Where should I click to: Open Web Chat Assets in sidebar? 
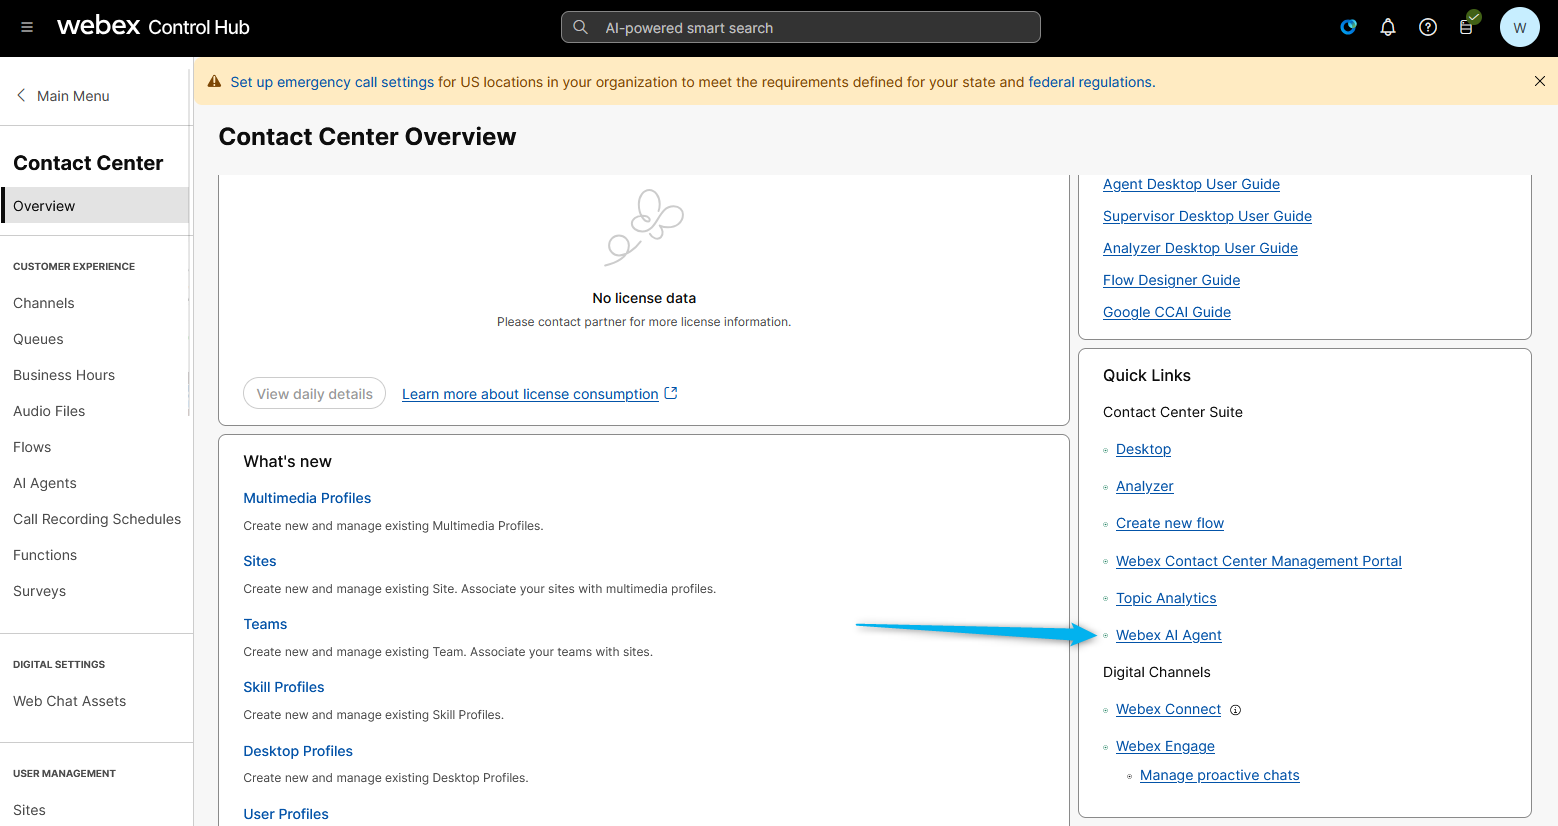70,701
